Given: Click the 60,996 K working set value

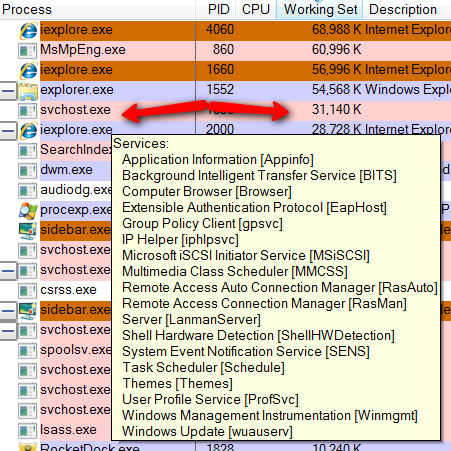Looking at the screenshot, I should 337,50.
